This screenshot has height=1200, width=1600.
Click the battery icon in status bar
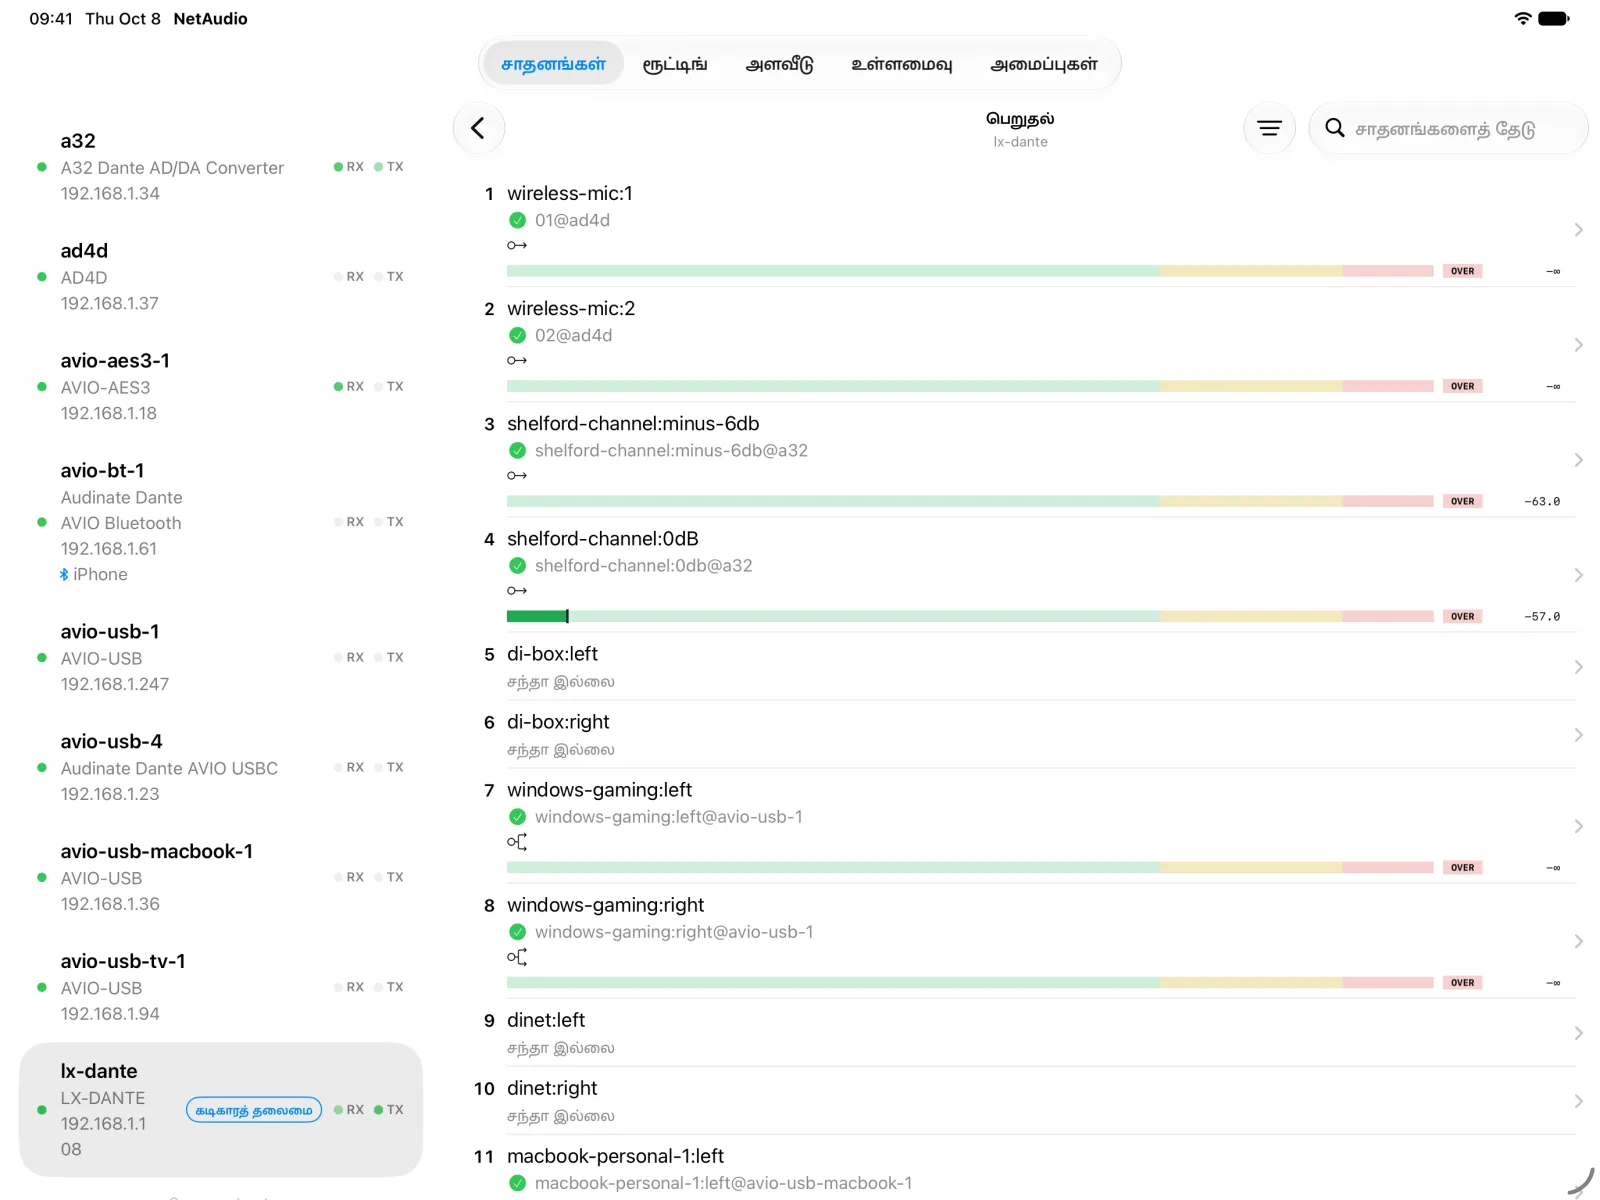[x=1554, y=18]
